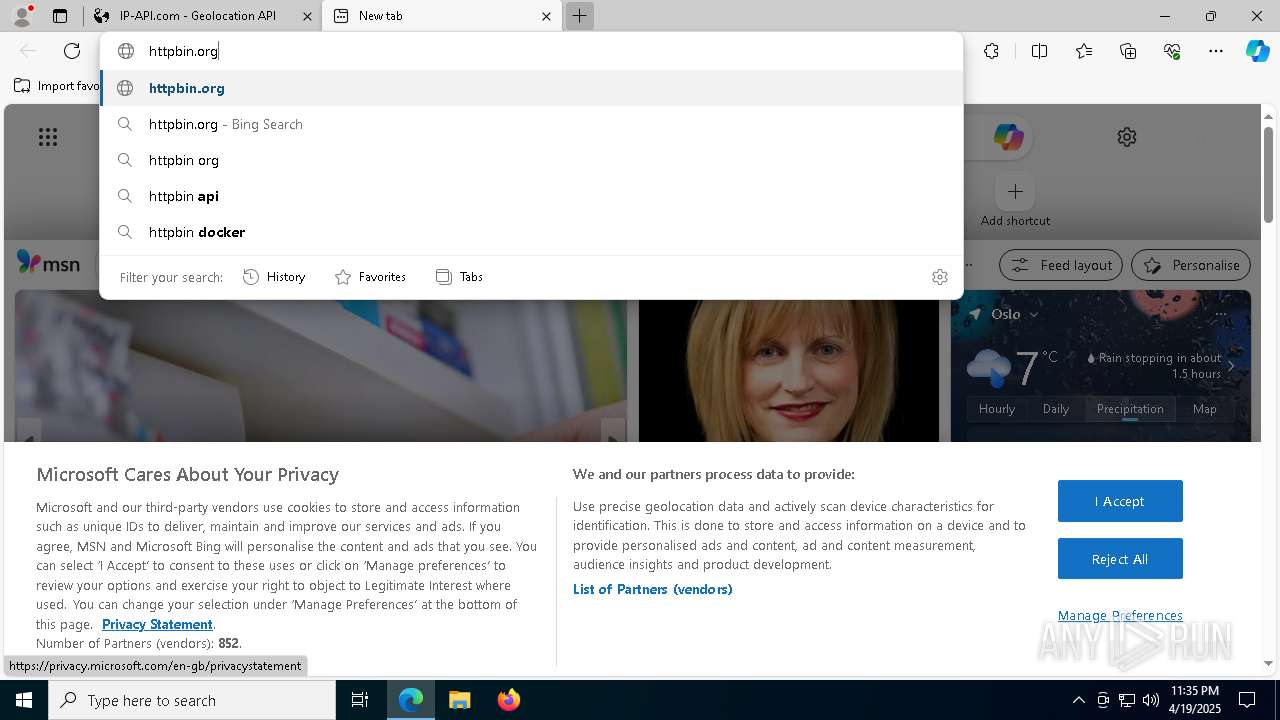Select the New tab browser tab
This screenshot has height=720, width=1280.
pyautogui.click(x=442, y=16)
